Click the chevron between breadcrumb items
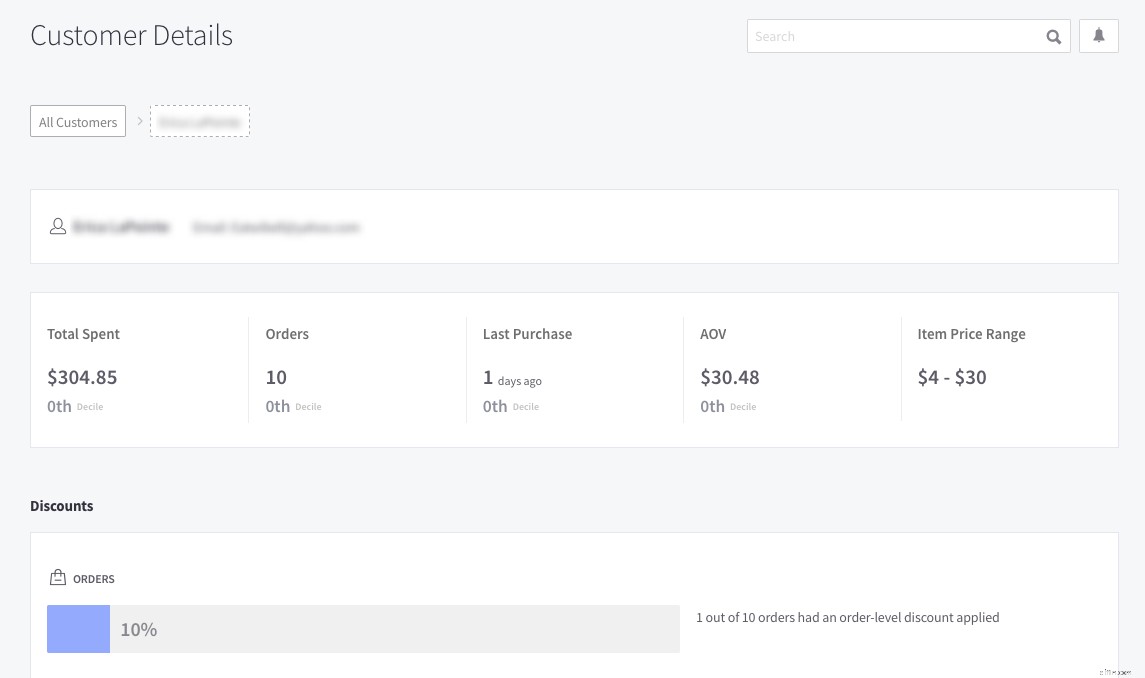 pos(140,120)
